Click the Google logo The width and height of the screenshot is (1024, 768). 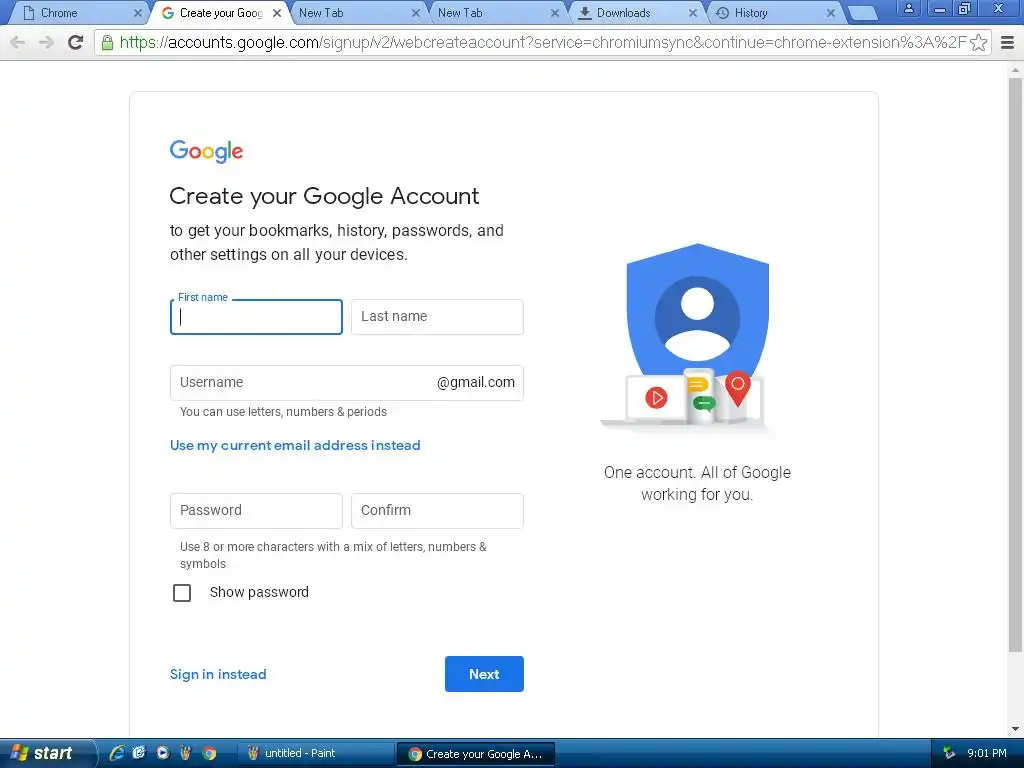206,151
